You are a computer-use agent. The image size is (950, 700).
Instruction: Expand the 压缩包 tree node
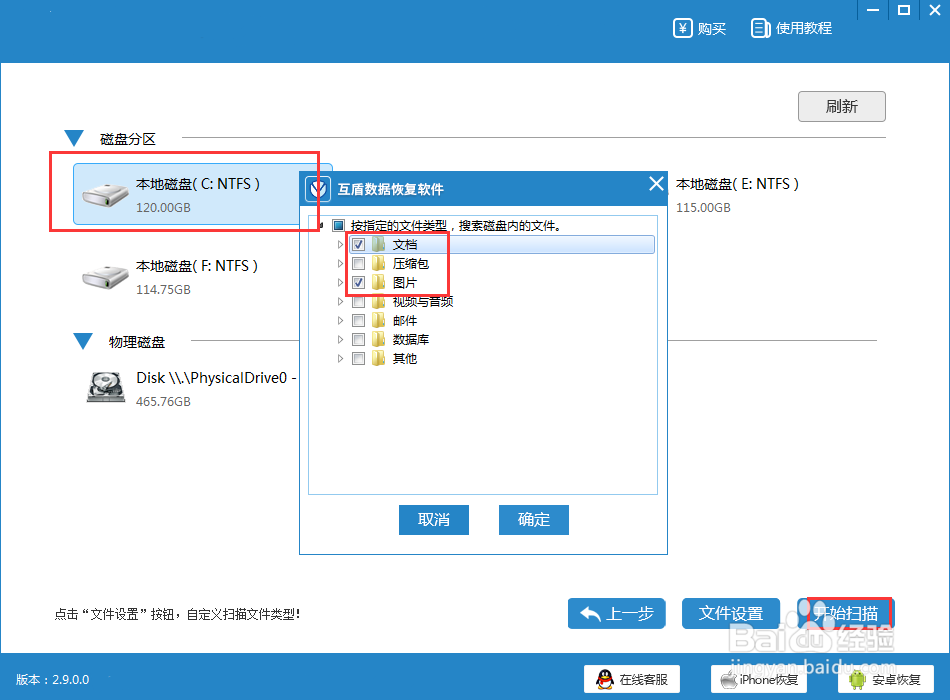click(x=340, y=263)
